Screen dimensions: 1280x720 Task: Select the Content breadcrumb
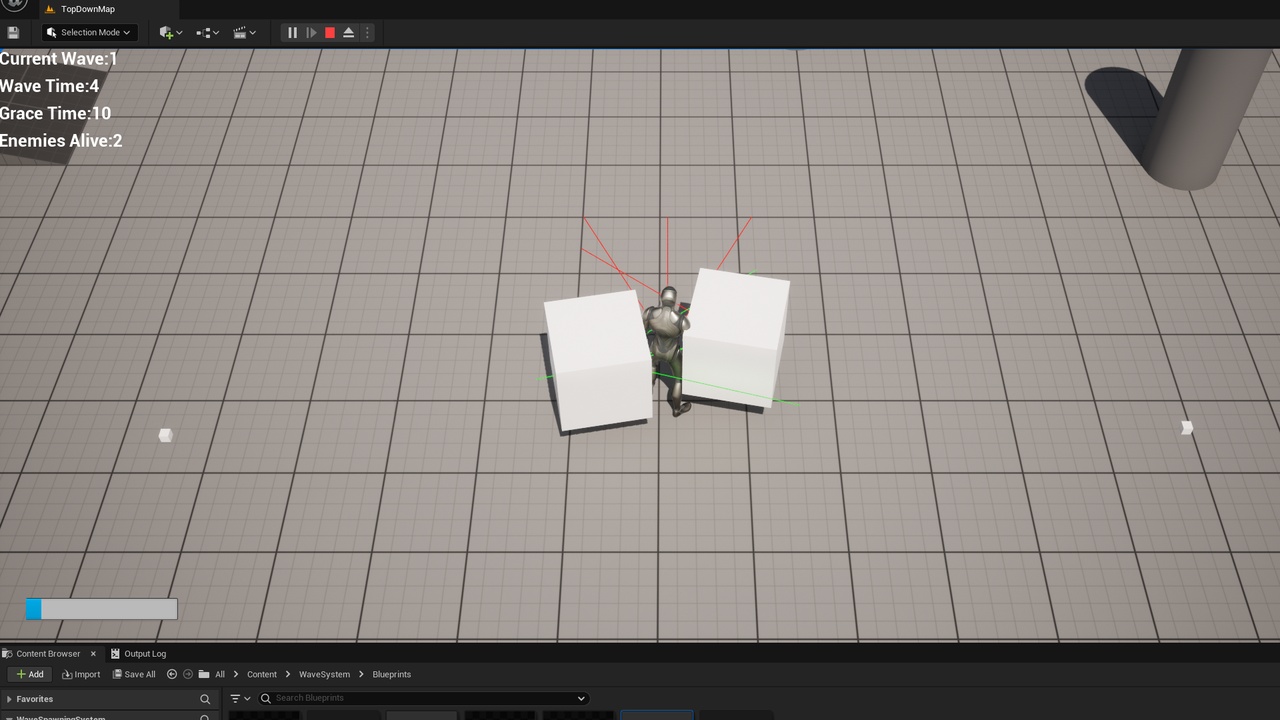[x=262, y=674]
